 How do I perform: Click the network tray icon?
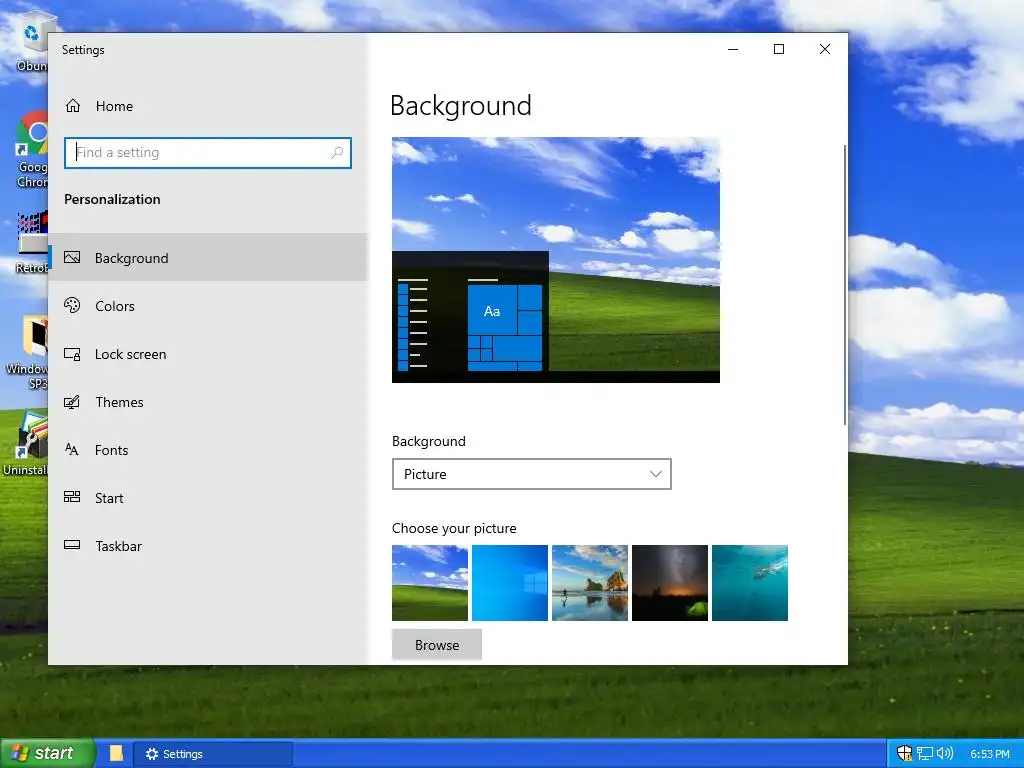924,754
